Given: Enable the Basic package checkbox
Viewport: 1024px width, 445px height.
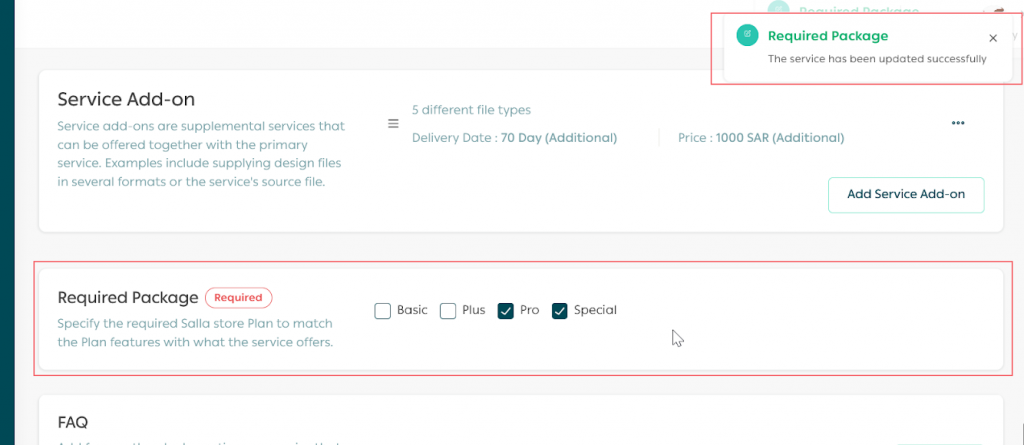Looking at the screenshot, I should pyautogui.click(x=383, y=311).
